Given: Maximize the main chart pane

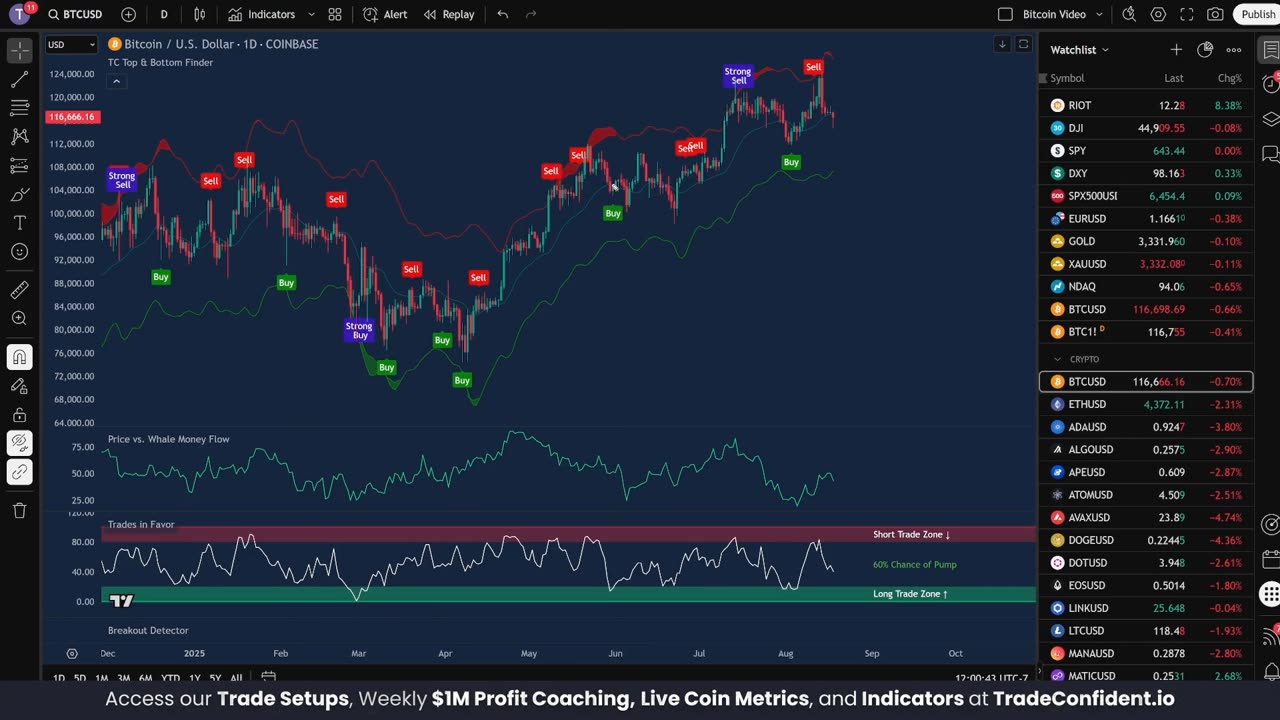Looking at the screenshot, I should coord(1023,44).
